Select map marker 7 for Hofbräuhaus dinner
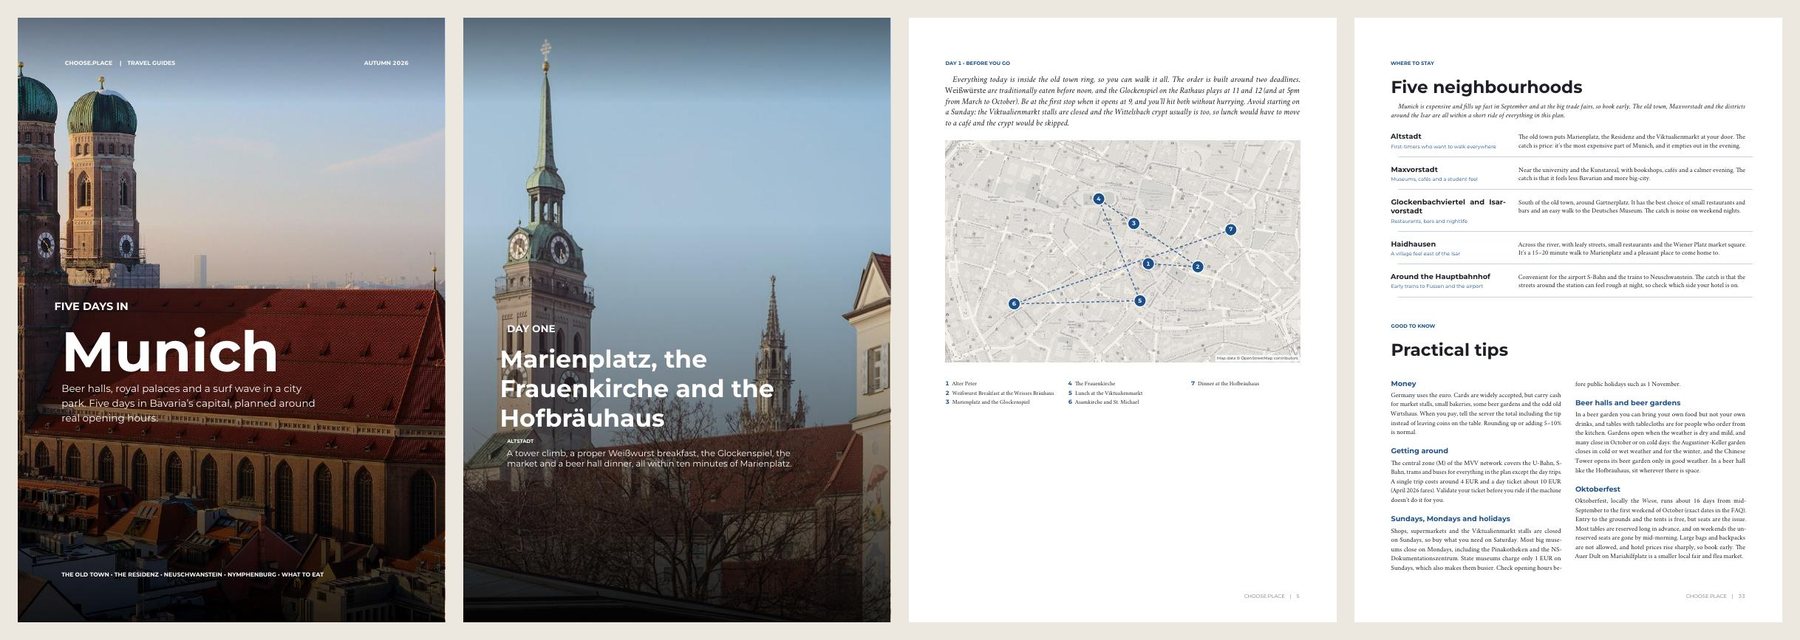The width and height of the screenshot is (1800, 640). 1230,230
